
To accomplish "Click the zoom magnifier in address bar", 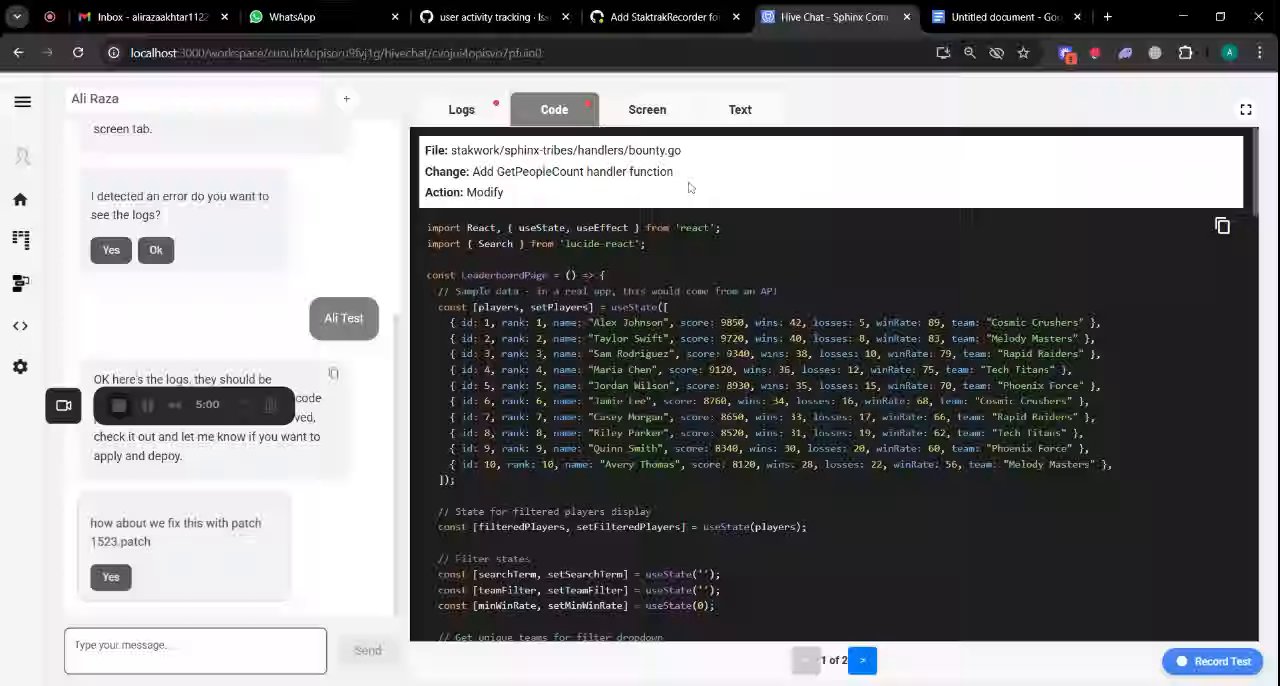I will (x=969, y=53).
